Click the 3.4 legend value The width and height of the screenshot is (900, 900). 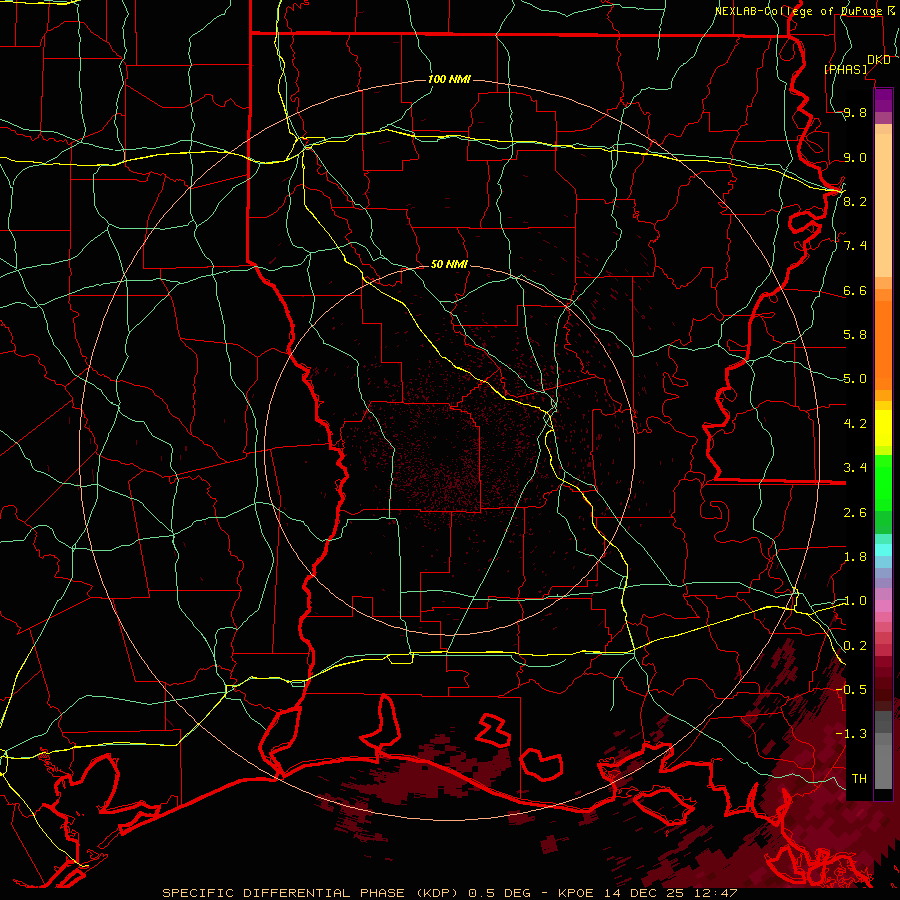coord(855,468)
